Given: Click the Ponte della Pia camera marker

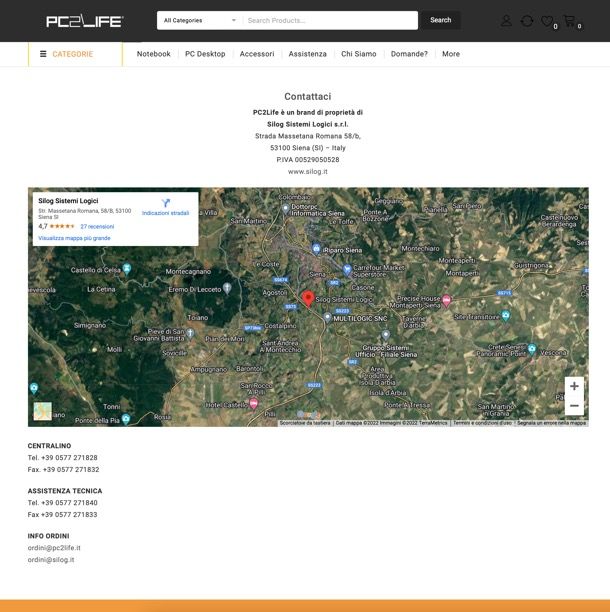Looking at the screenshot, I should (126, 419).
